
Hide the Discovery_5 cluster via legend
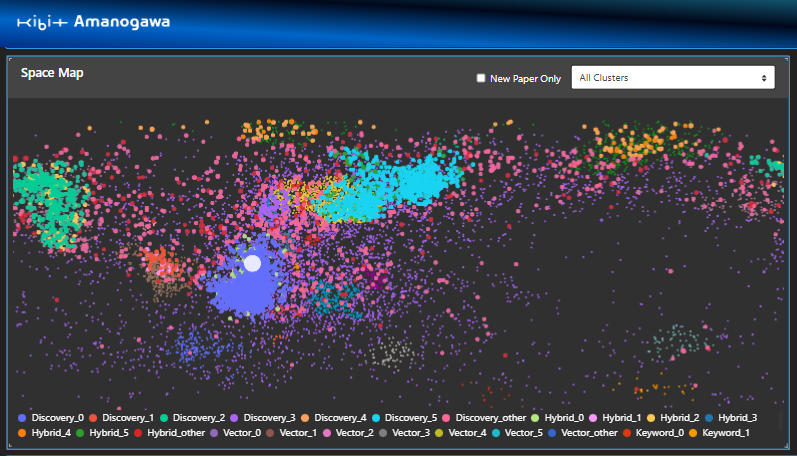click(x=405, y=418)
